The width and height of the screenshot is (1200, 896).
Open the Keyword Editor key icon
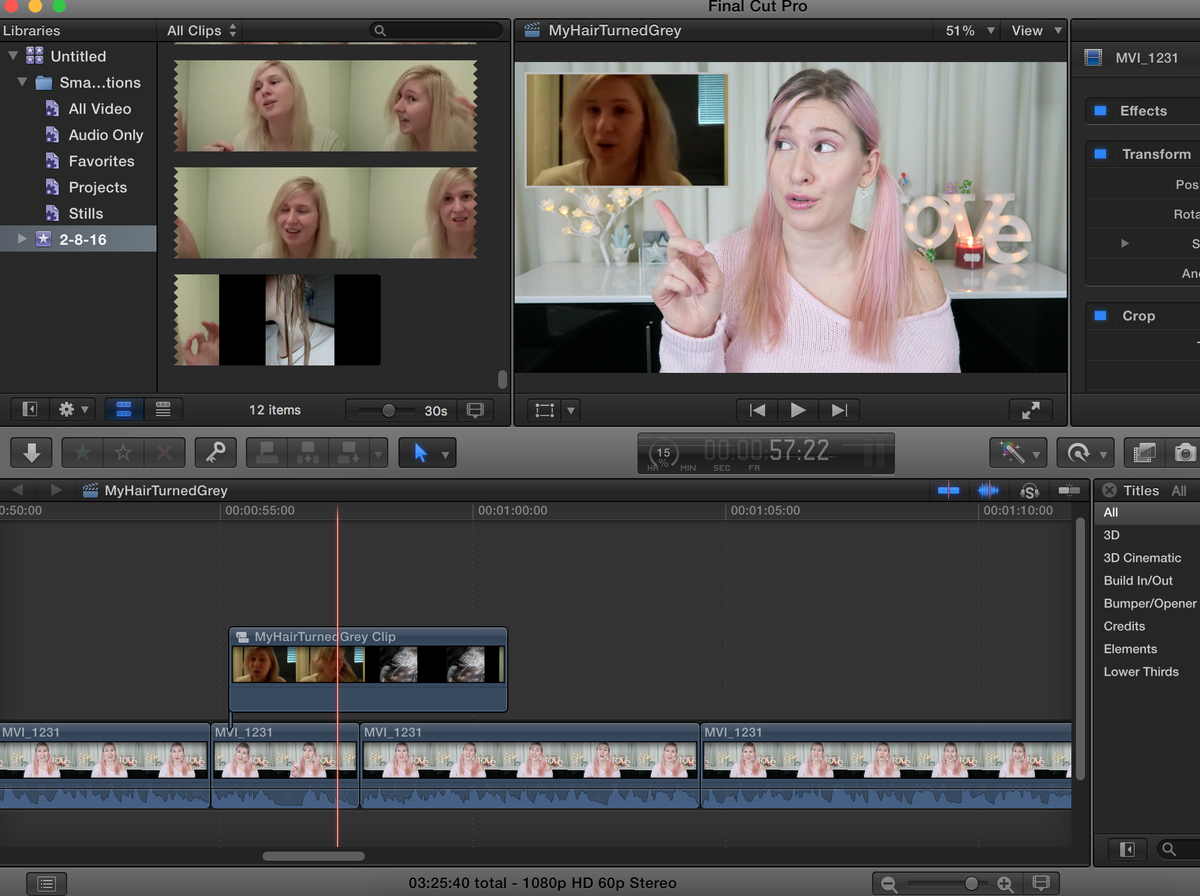point(215,453)
